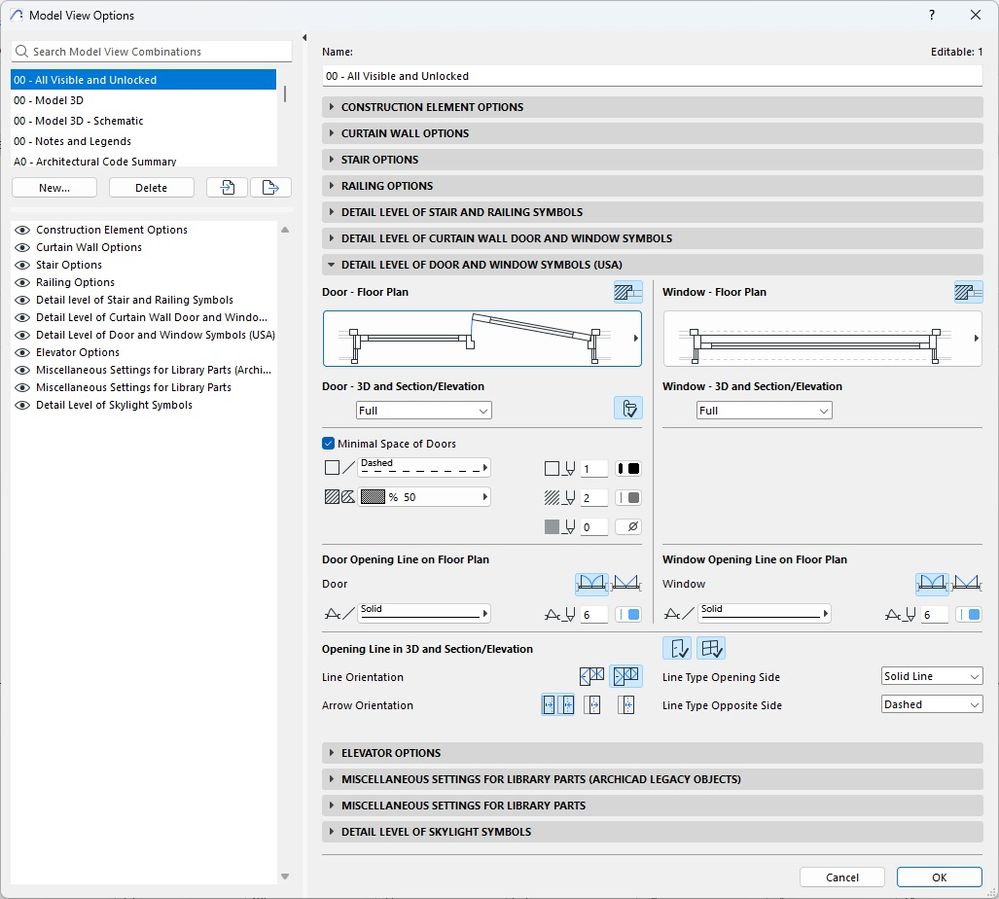Toggle the door opening line icon for 3D

679,649
